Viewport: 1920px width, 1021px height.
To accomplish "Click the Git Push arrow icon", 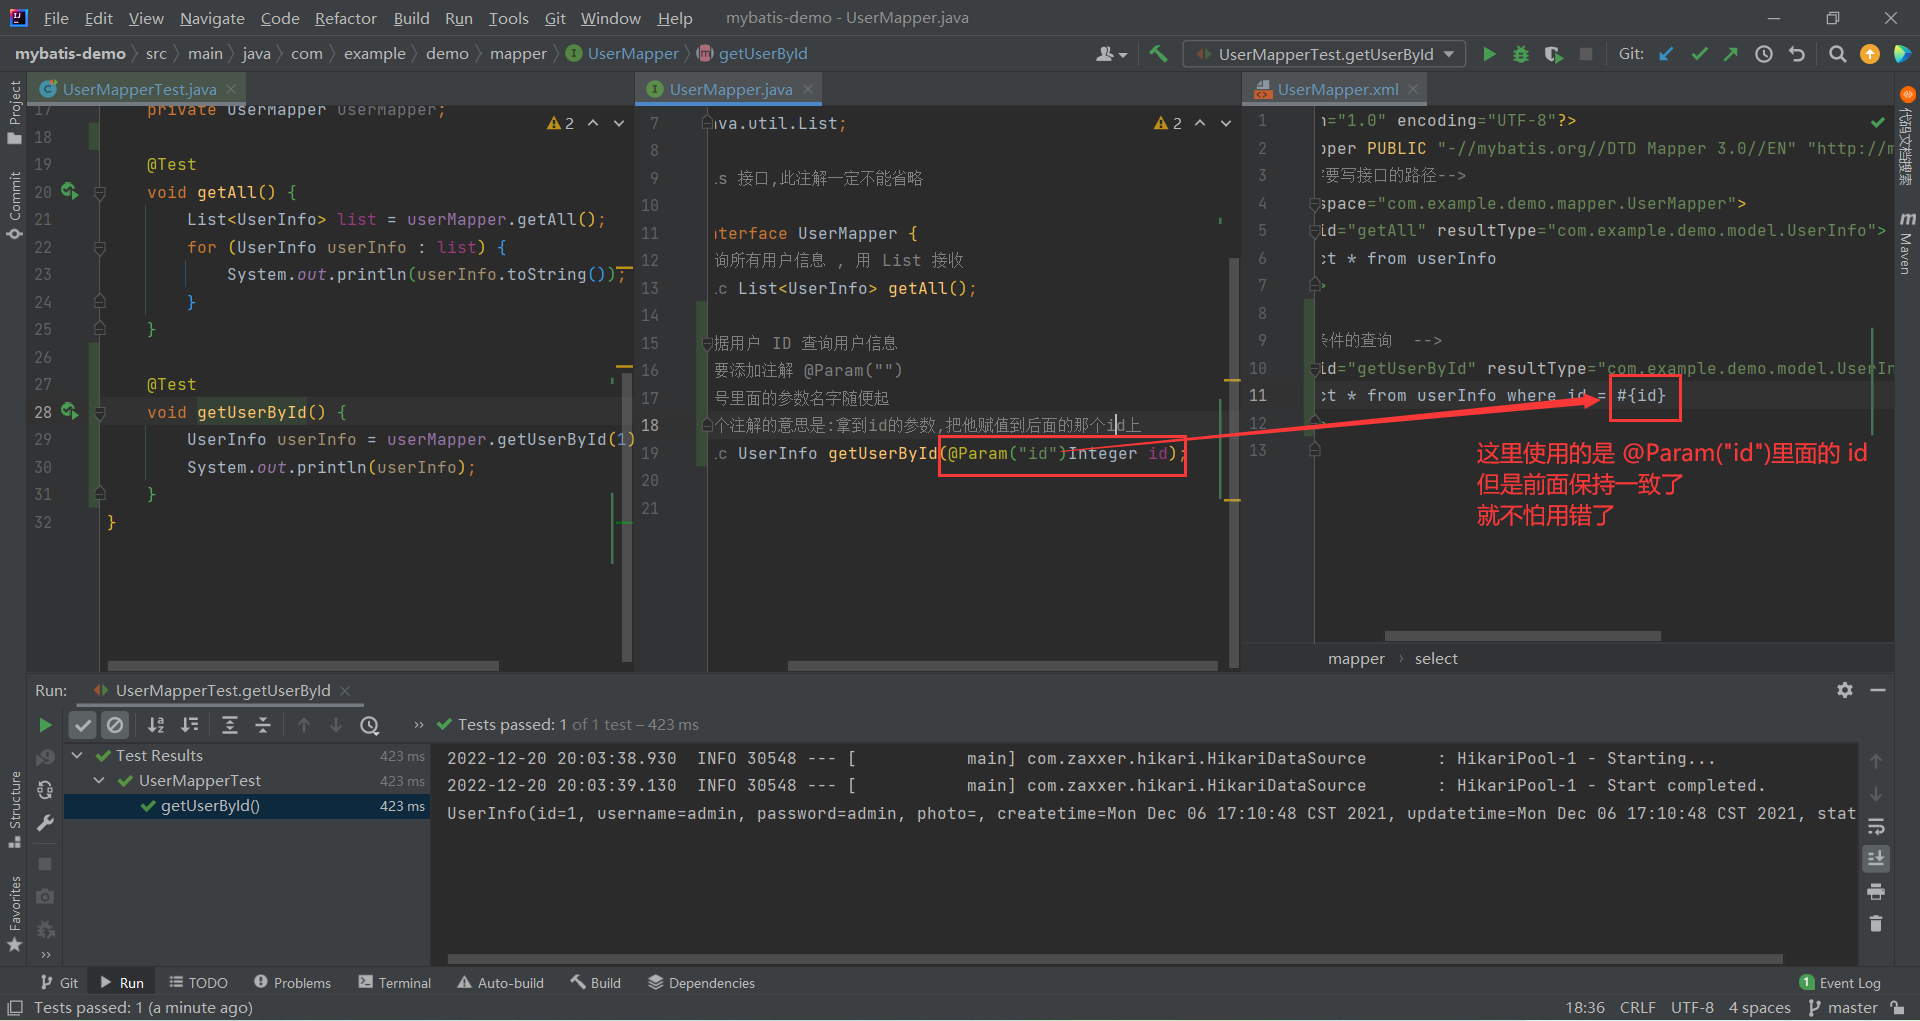I will pos(1731,54).
